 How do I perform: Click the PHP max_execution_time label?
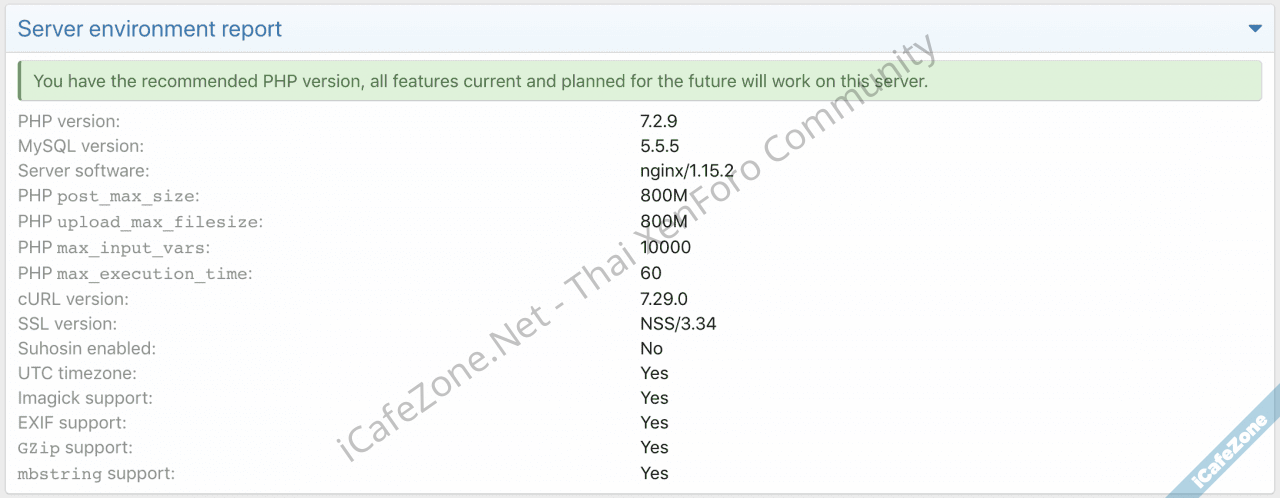(135, 273)
